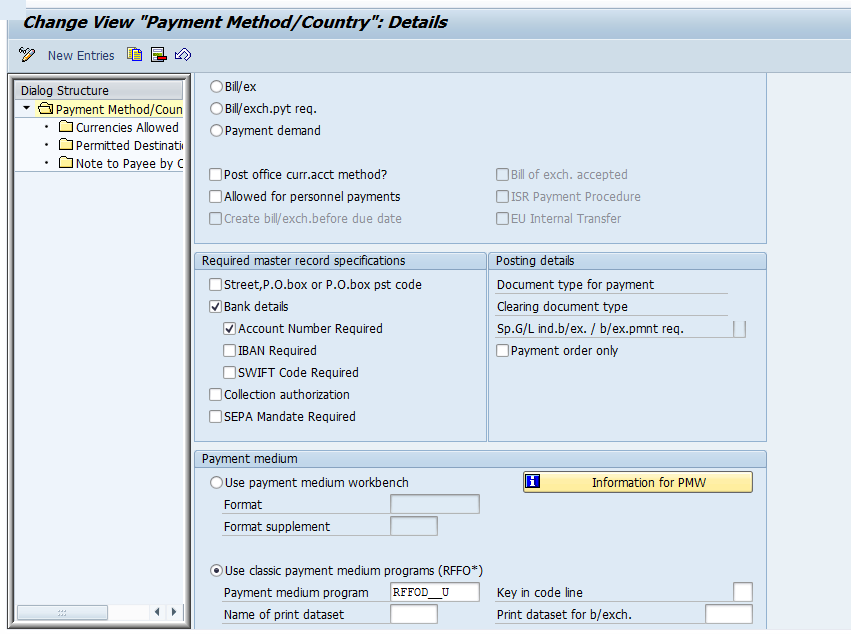The width and height of the screenshot is (851, 634).
Task: Click the Sp.G/L ind.b/ex. input field
Action: (x=739, y=329)
